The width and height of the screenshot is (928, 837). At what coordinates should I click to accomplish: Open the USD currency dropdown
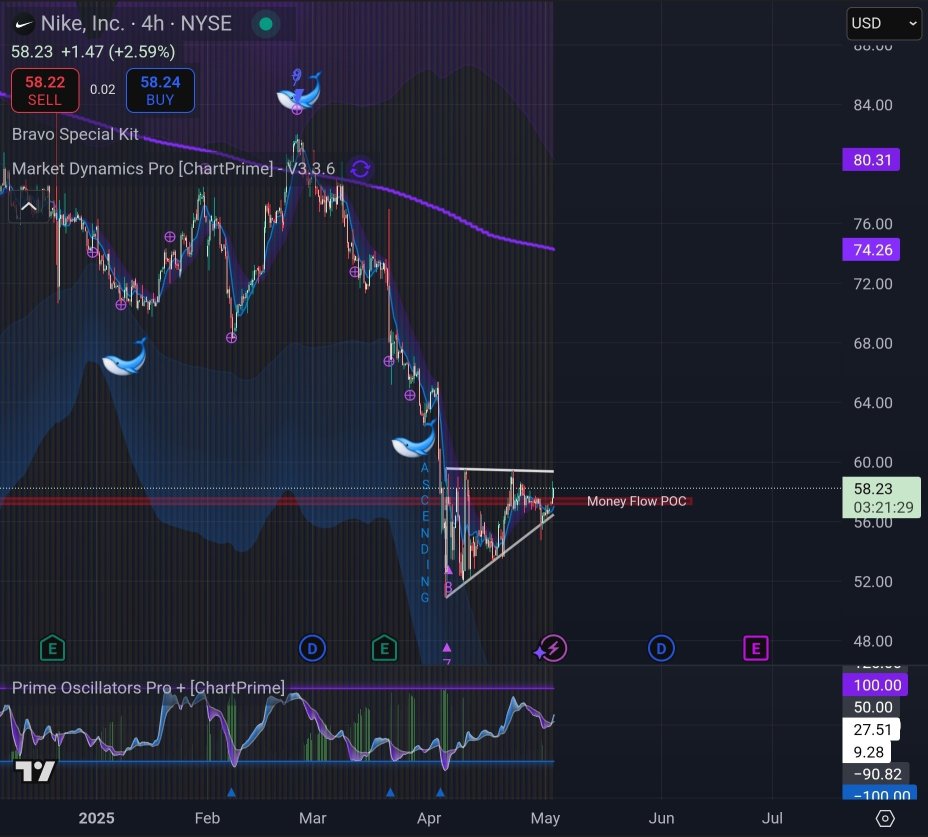pyautogui.click(x=884, y=24)
